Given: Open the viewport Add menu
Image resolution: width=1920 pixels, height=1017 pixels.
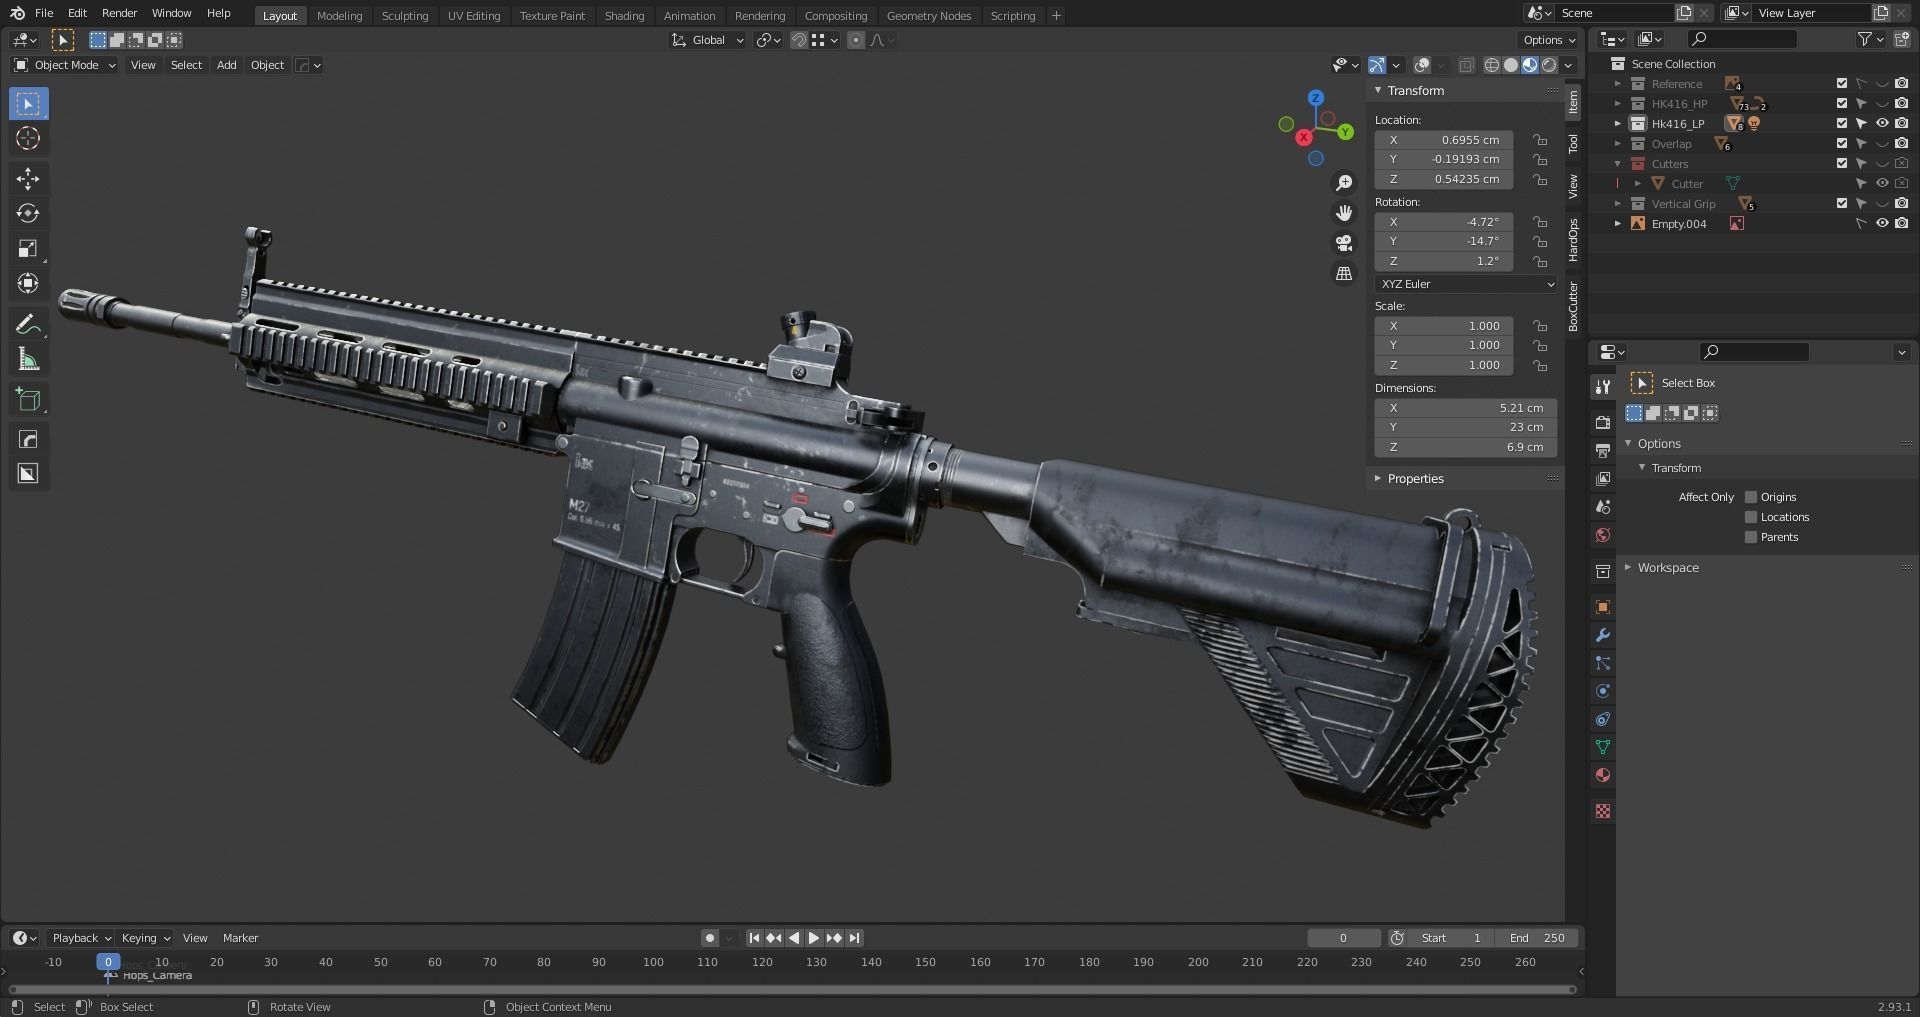Looking at the screenshot, I should 227,65.
